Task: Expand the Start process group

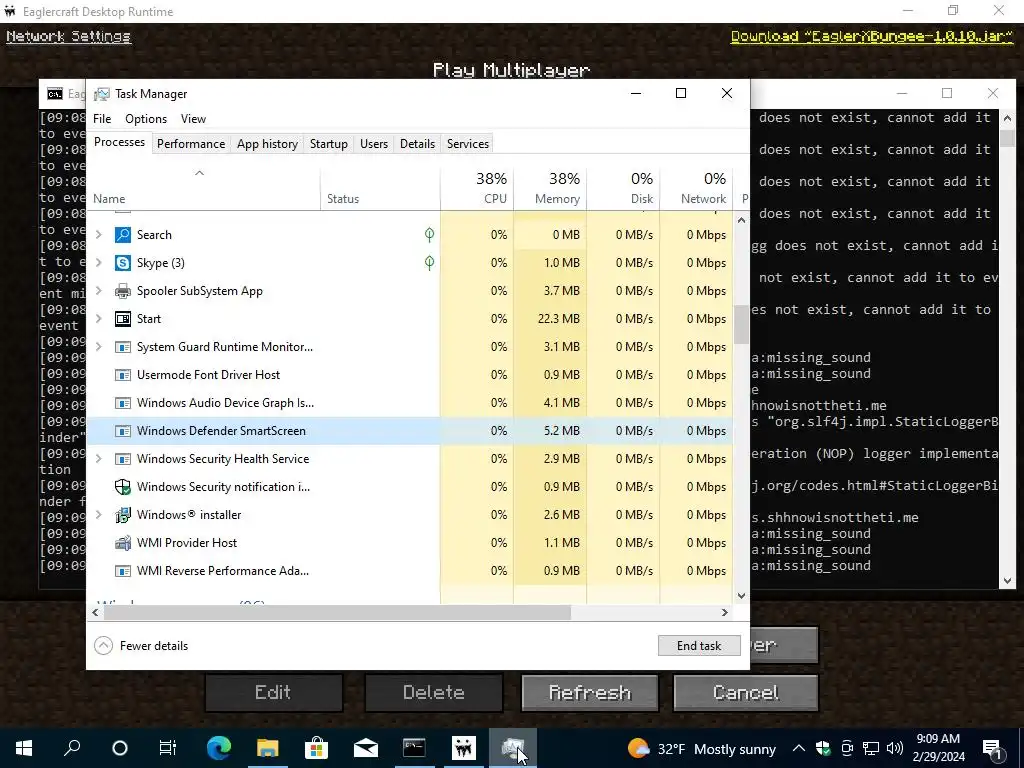Action: click(x=99, y=319)
